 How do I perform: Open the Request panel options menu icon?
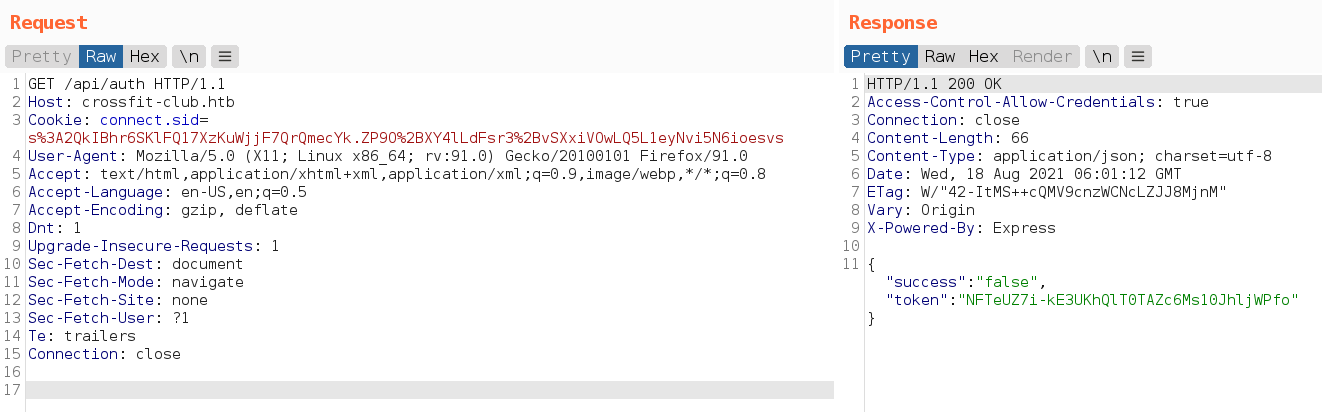[x=225, y=56]
